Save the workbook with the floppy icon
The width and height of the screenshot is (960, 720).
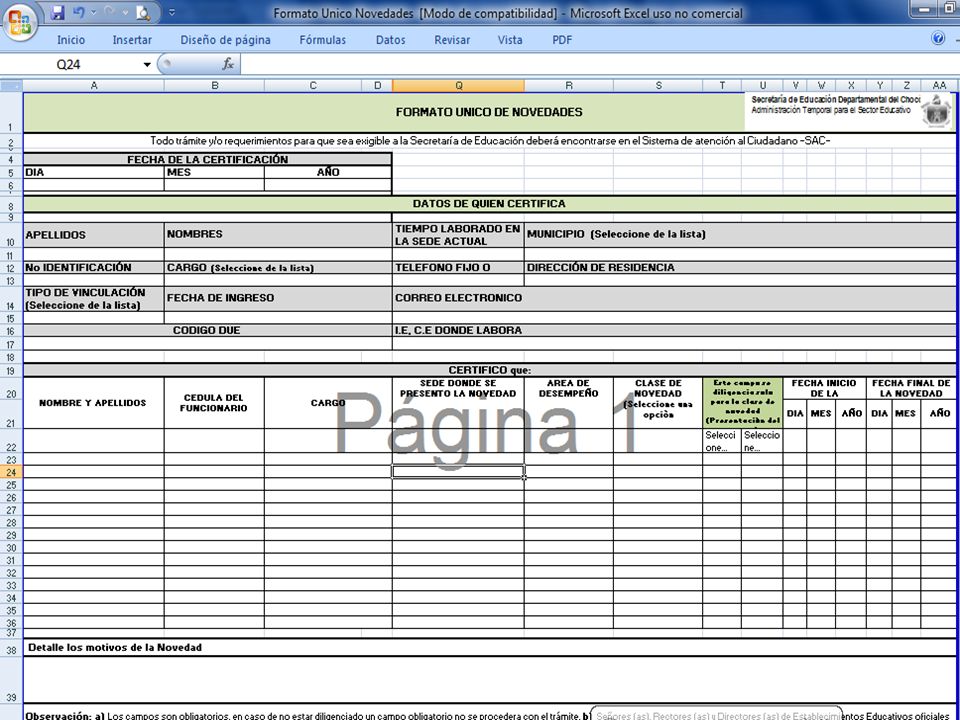(58, 12)
